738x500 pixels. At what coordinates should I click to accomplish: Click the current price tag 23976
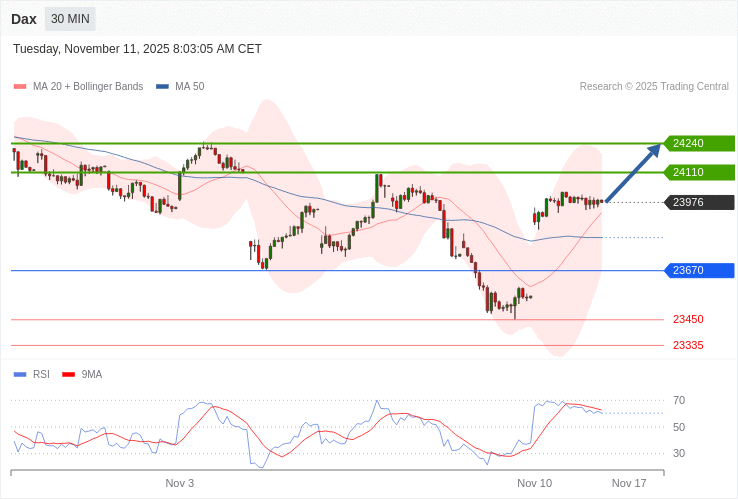699,202
